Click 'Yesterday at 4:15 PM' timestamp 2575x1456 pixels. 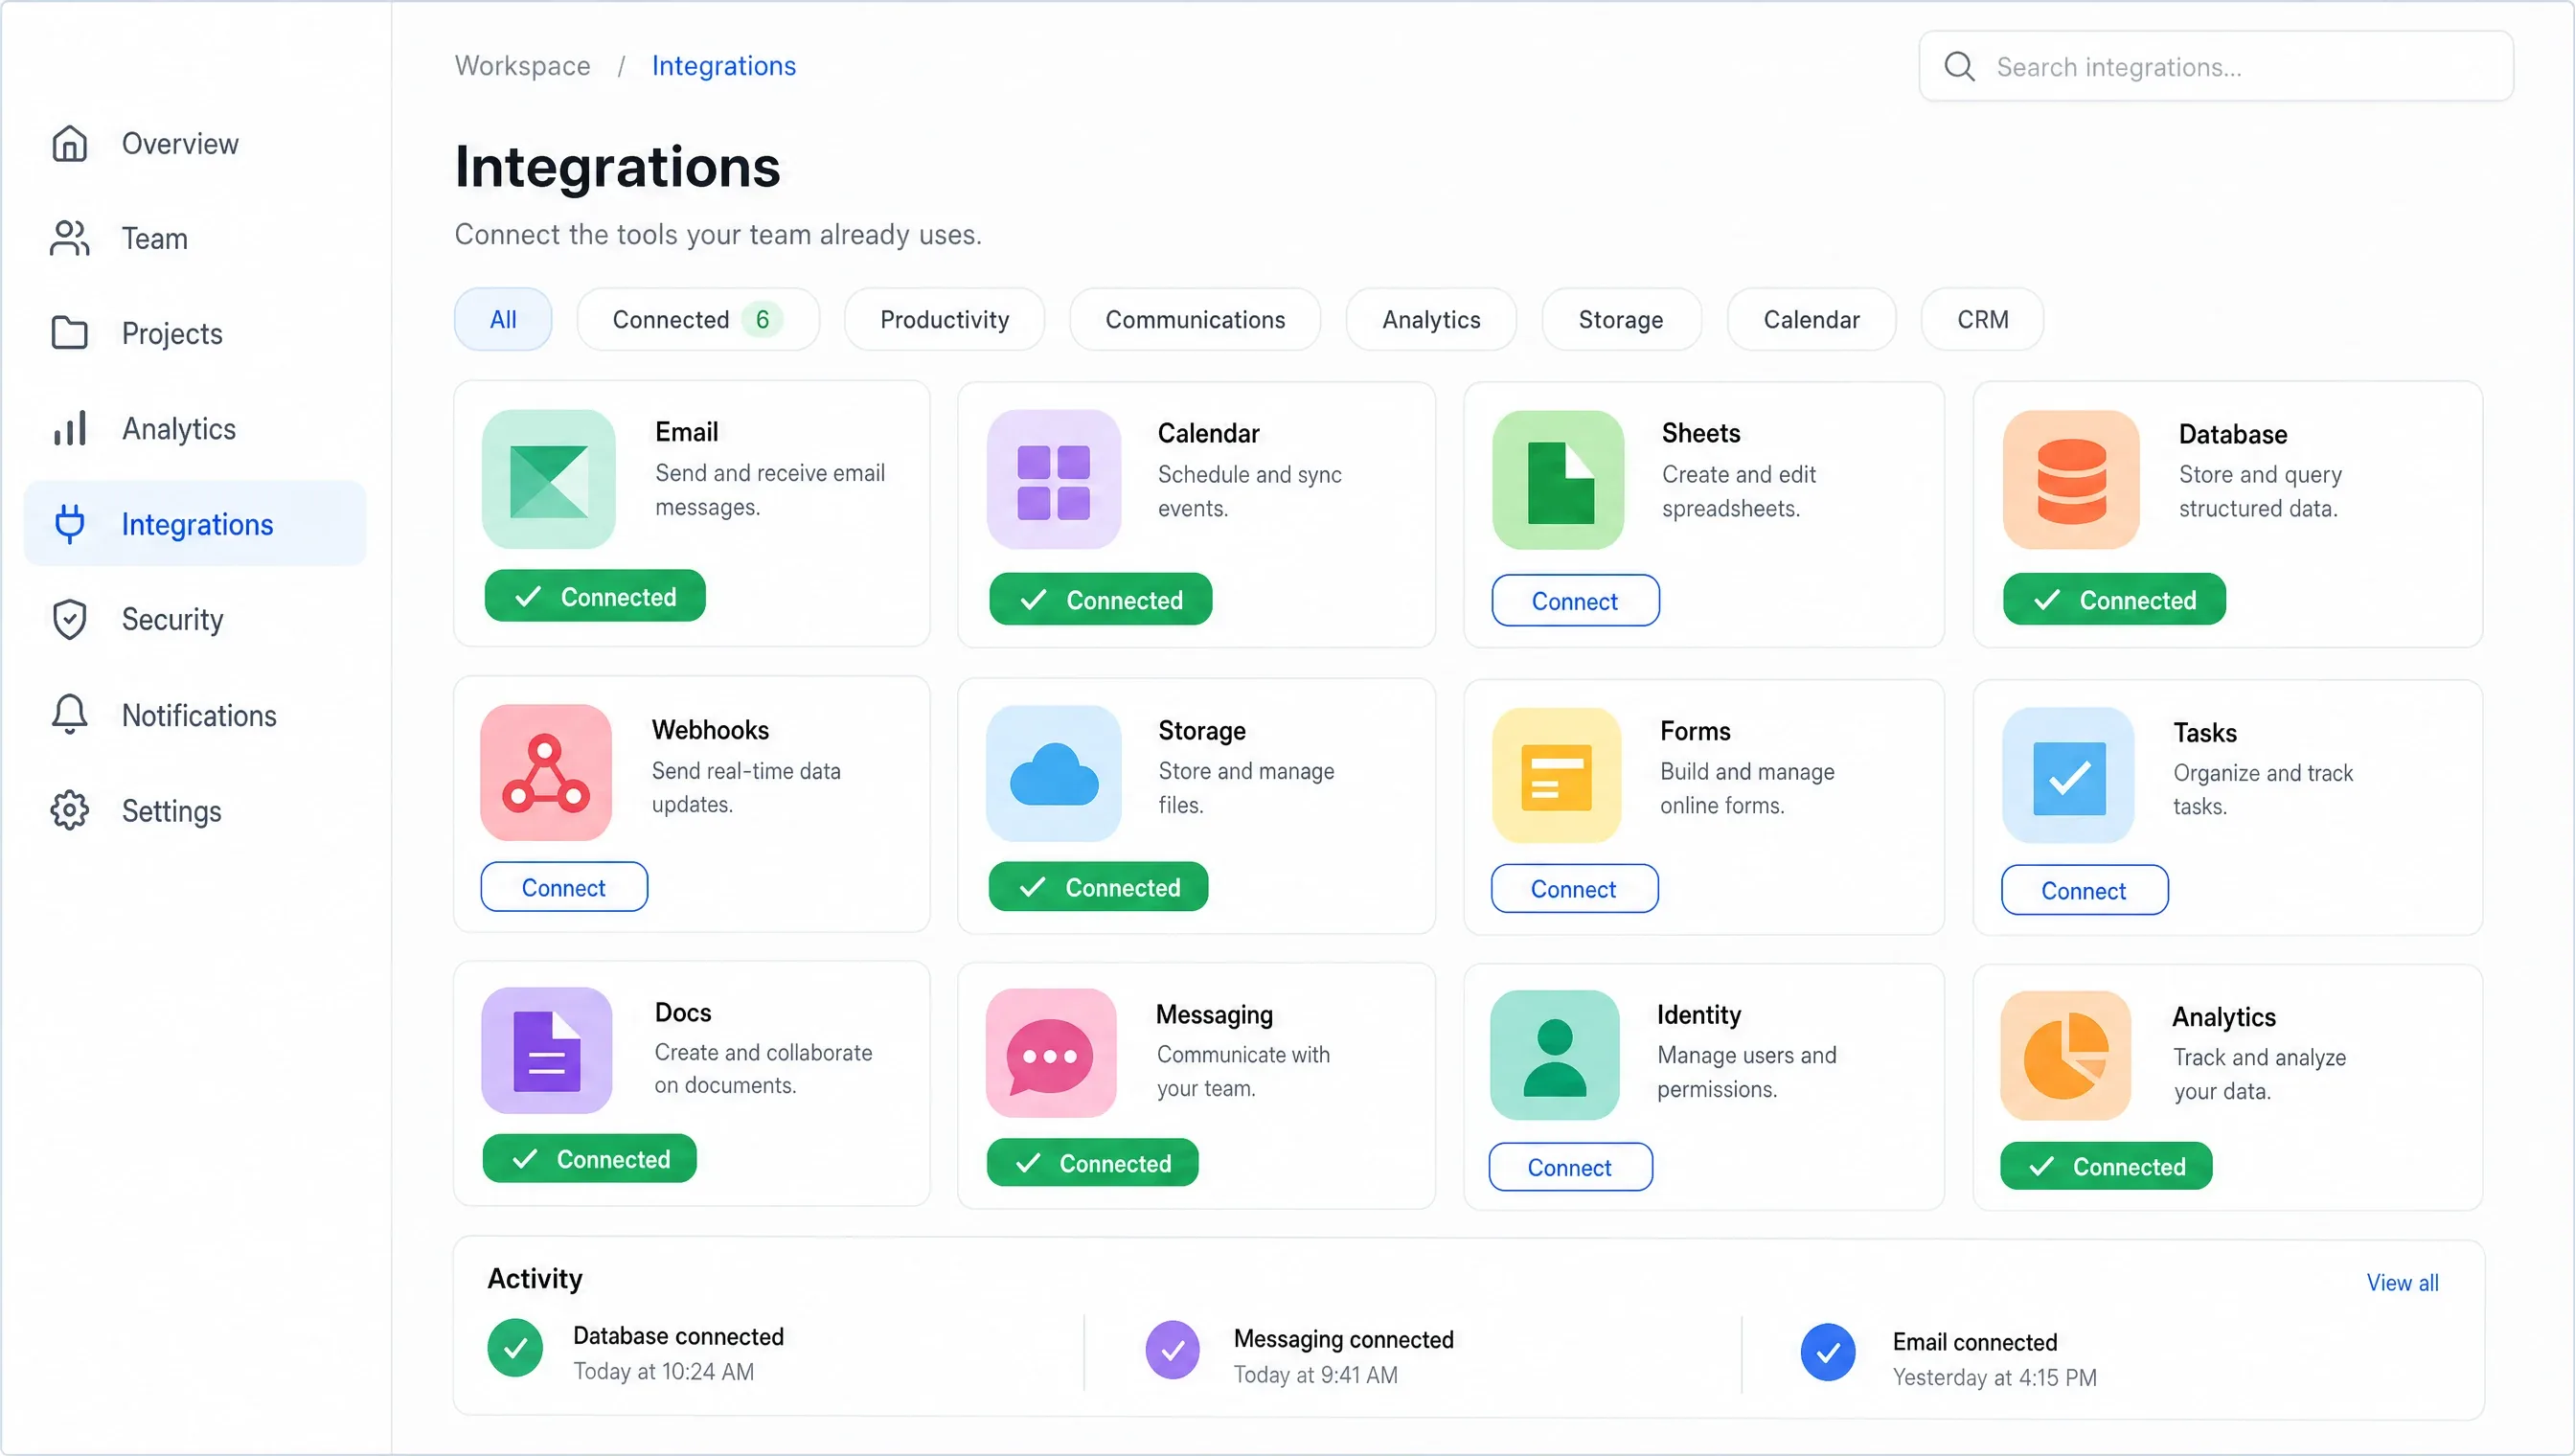[x=1995, y=1377]
